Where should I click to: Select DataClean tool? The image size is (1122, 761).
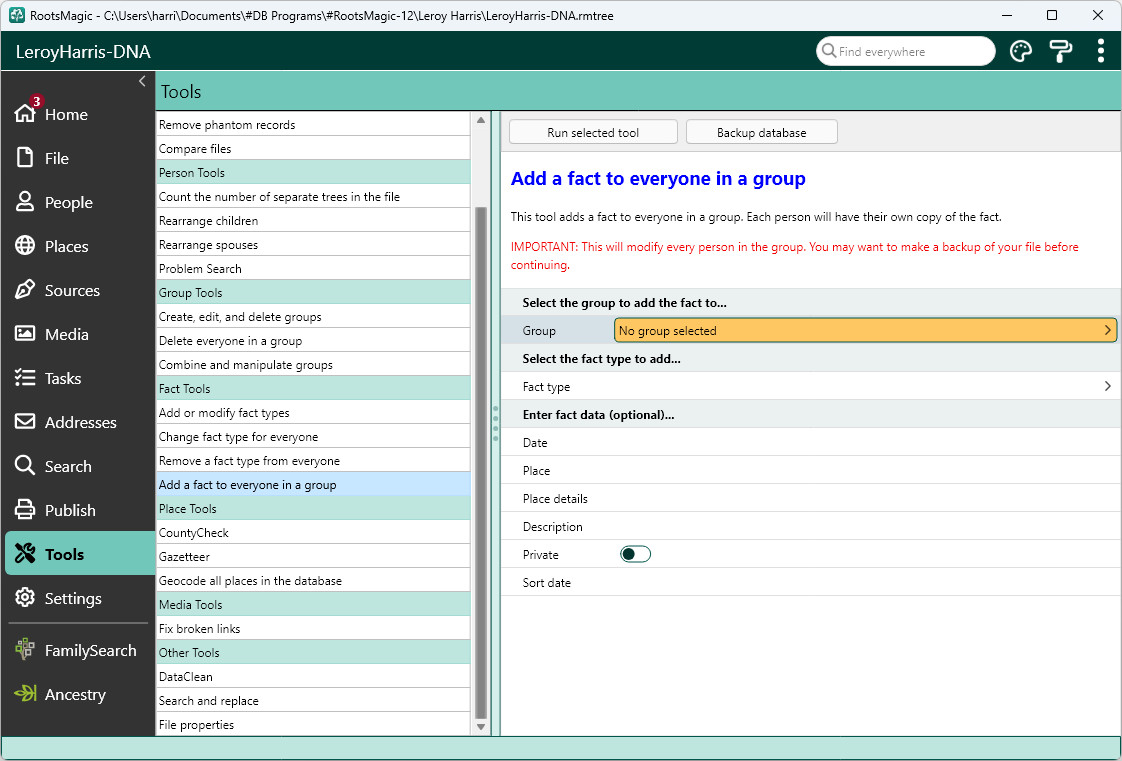pyautogui.click(x=313, y=676)
